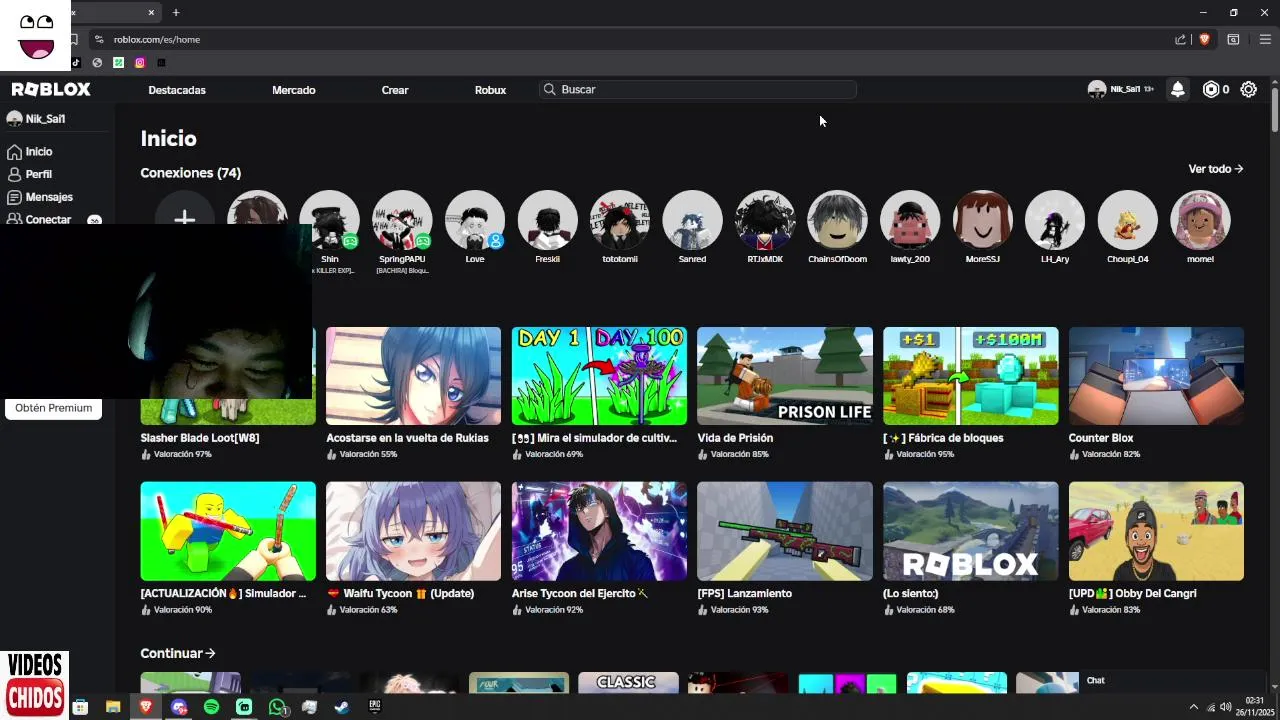Screen dimensions: 1280x720
Task: Open Epic Games launcher from taskbar
Action: point(375,707)
